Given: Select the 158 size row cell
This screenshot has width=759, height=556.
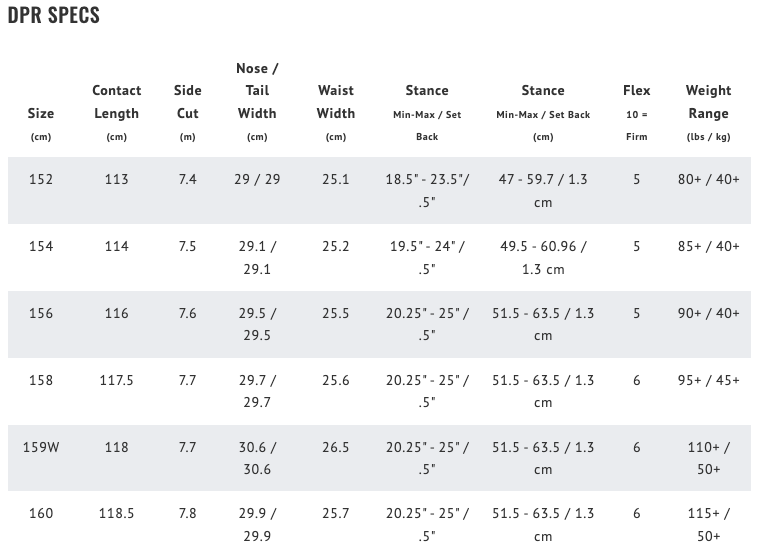Looking at the screenshot, I should click(x=41, y=381).
